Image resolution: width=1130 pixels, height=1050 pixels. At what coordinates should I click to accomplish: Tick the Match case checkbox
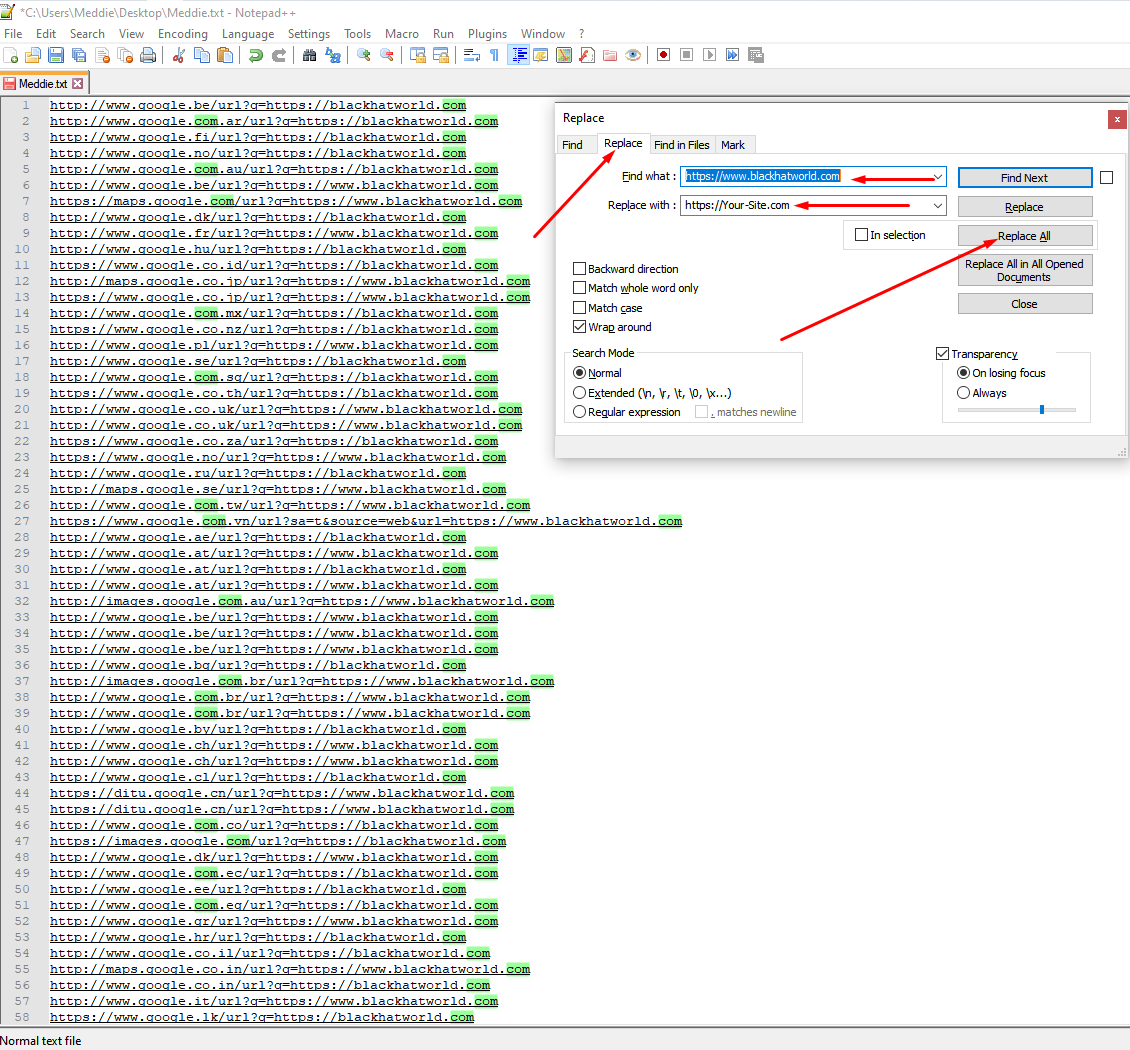click(x=579, y=307)
